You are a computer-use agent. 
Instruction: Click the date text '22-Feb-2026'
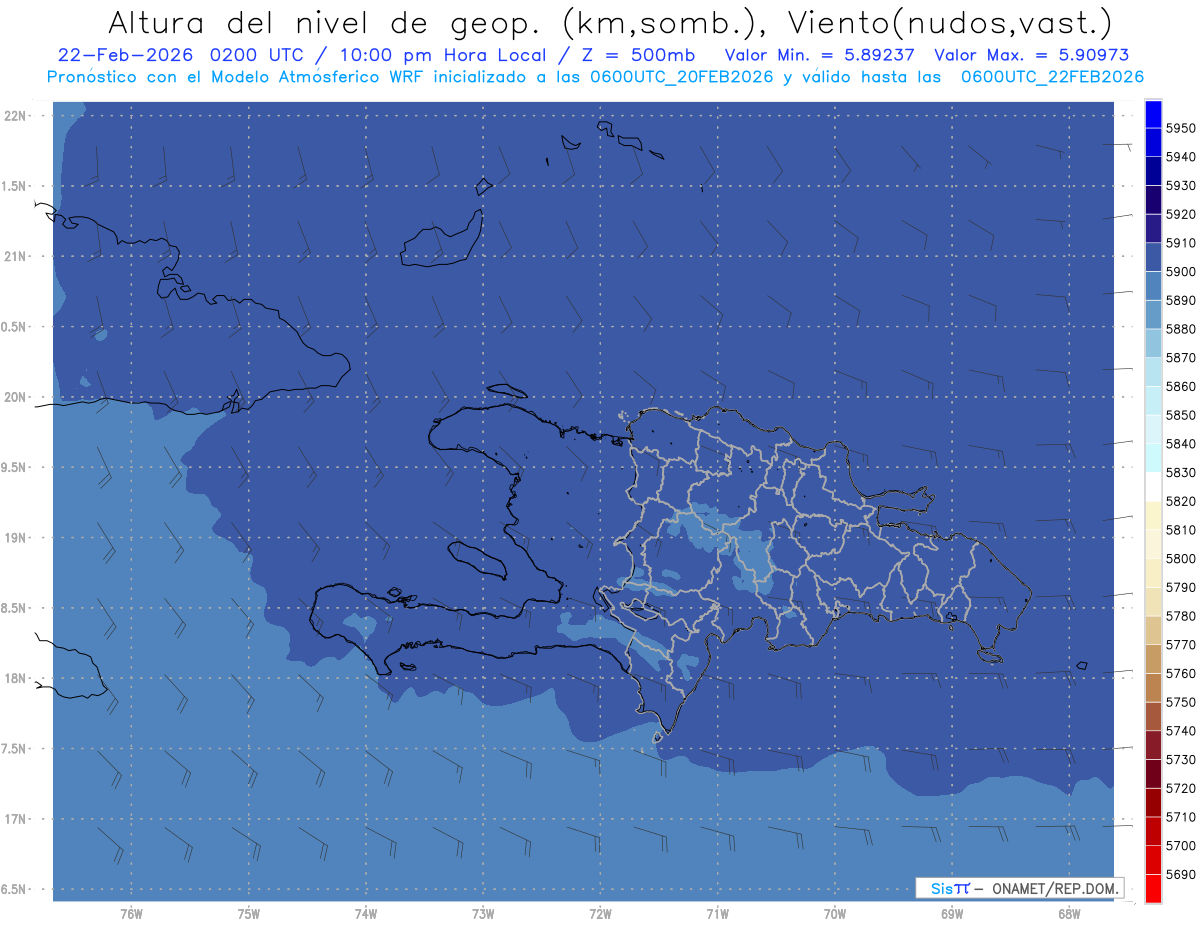(127, 55)
